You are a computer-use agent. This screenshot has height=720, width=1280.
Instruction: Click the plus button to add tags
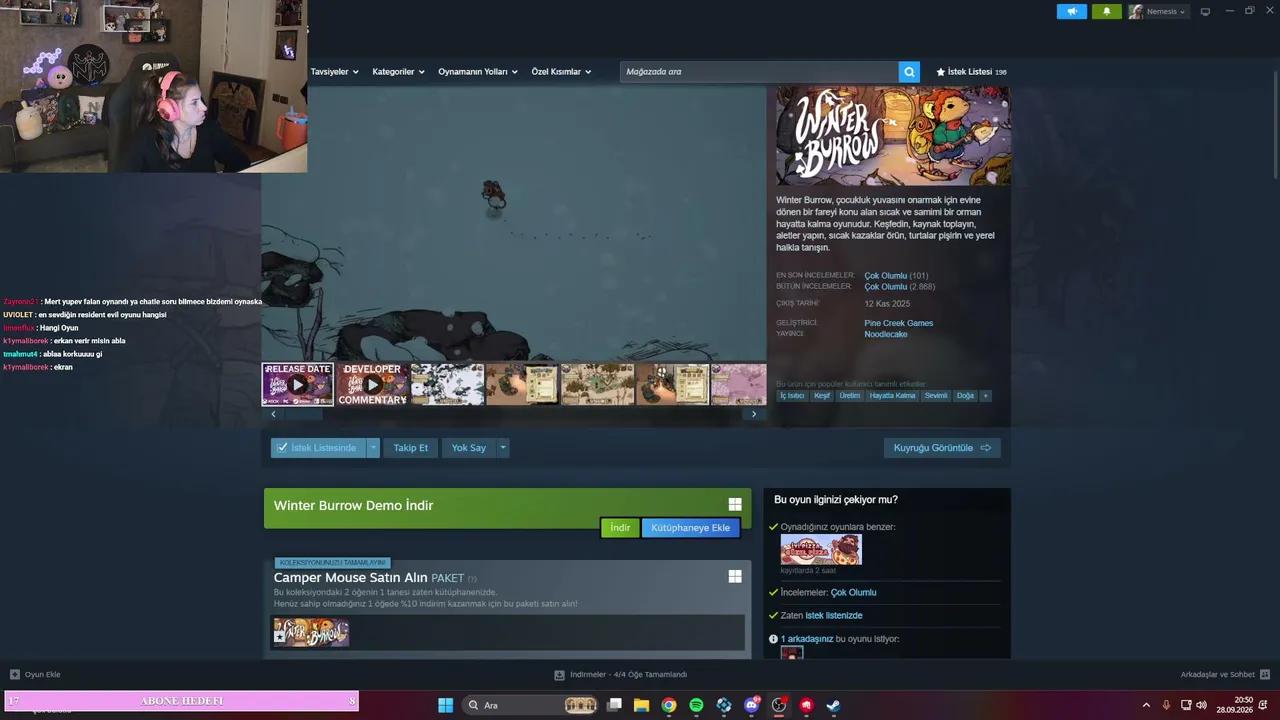pyautogui.click(x=985, y=396)
